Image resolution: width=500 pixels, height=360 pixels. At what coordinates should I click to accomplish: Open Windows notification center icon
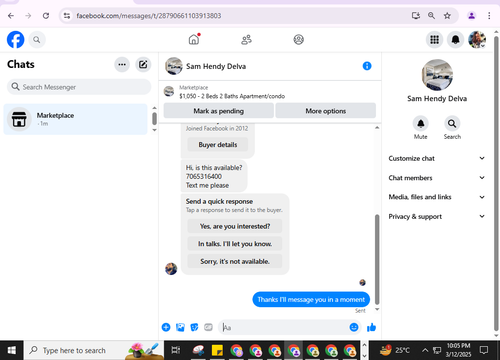[x=484, y=350]
